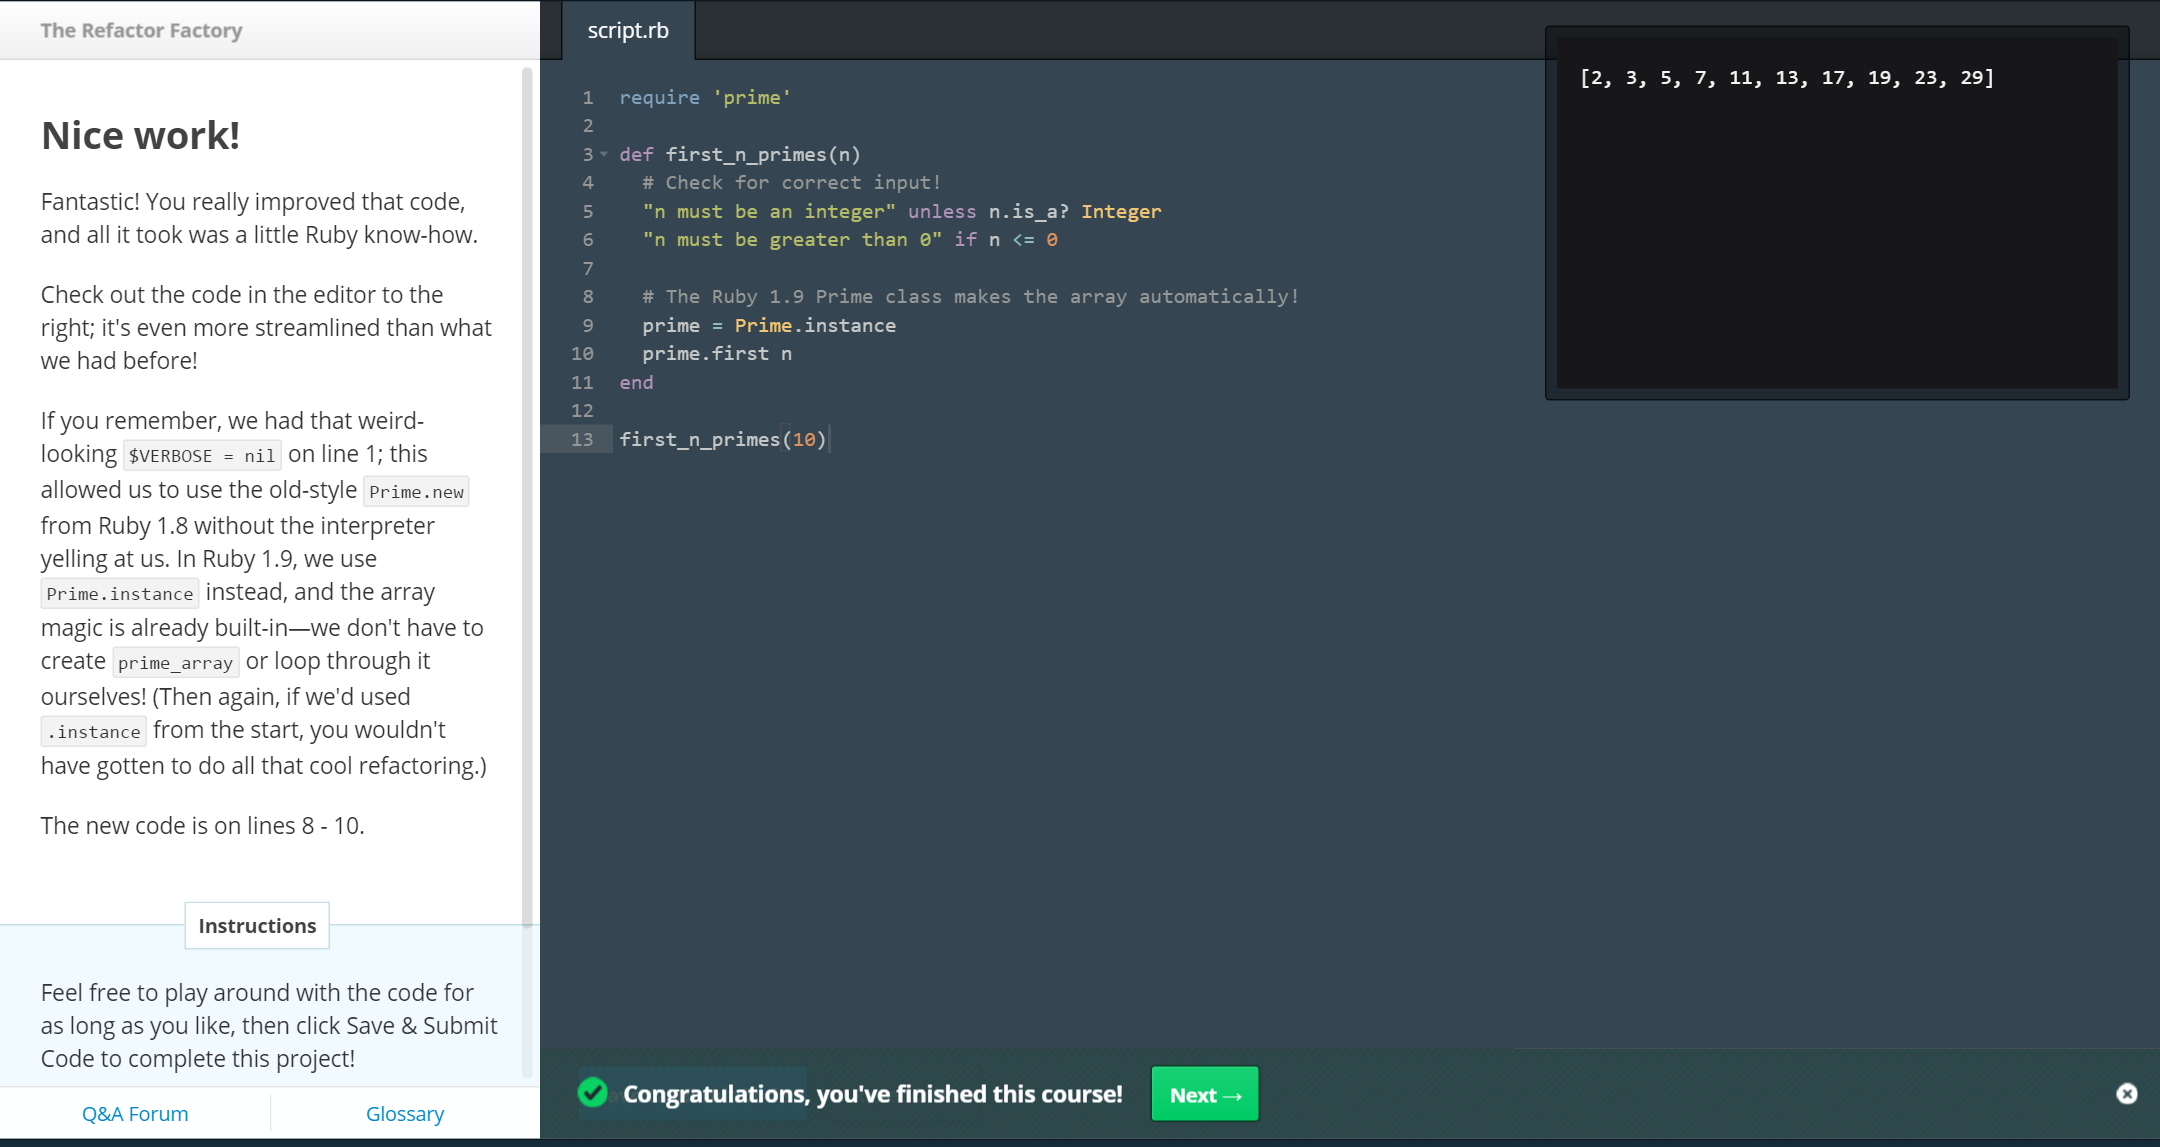Viewport: 2160px width, 1147px height.
Task: Click line number 13 in the gutter
Action: click(582, 439)
